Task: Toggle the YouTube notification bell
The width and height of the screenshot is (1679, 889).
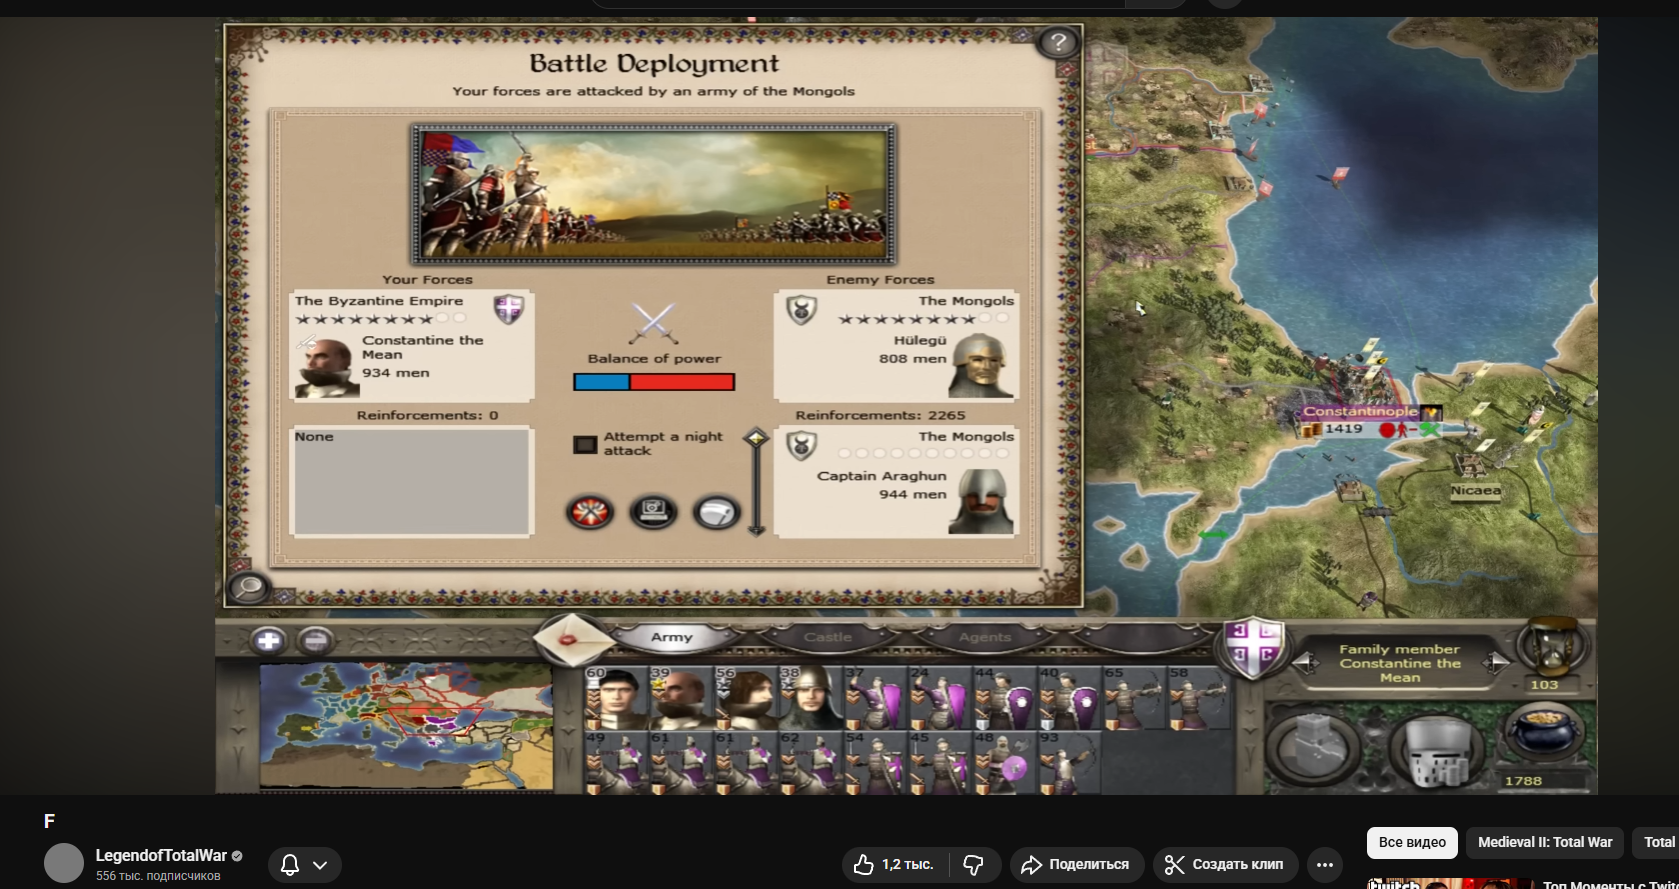Action: point(290,865)
